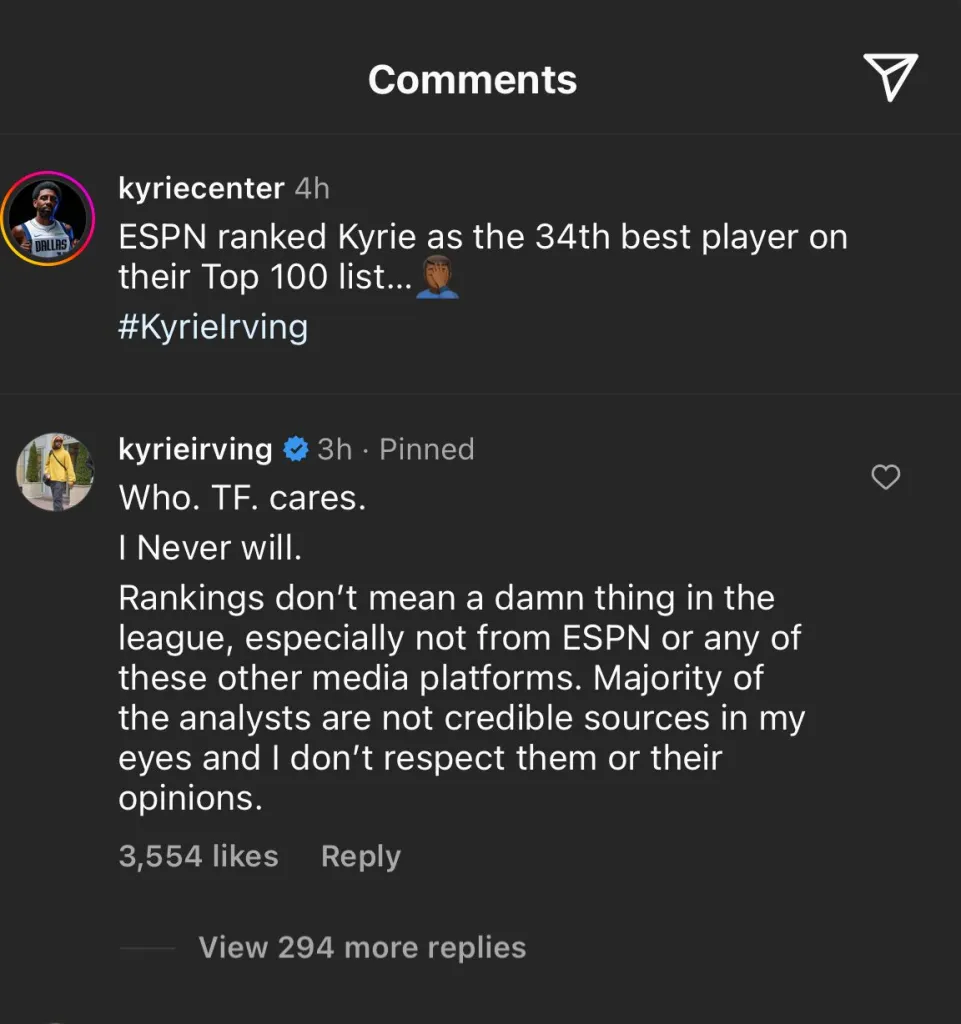961x1024 pixels.
Task: Open kyriecenter's profile picture with story ring
Action: coord(47,218)
